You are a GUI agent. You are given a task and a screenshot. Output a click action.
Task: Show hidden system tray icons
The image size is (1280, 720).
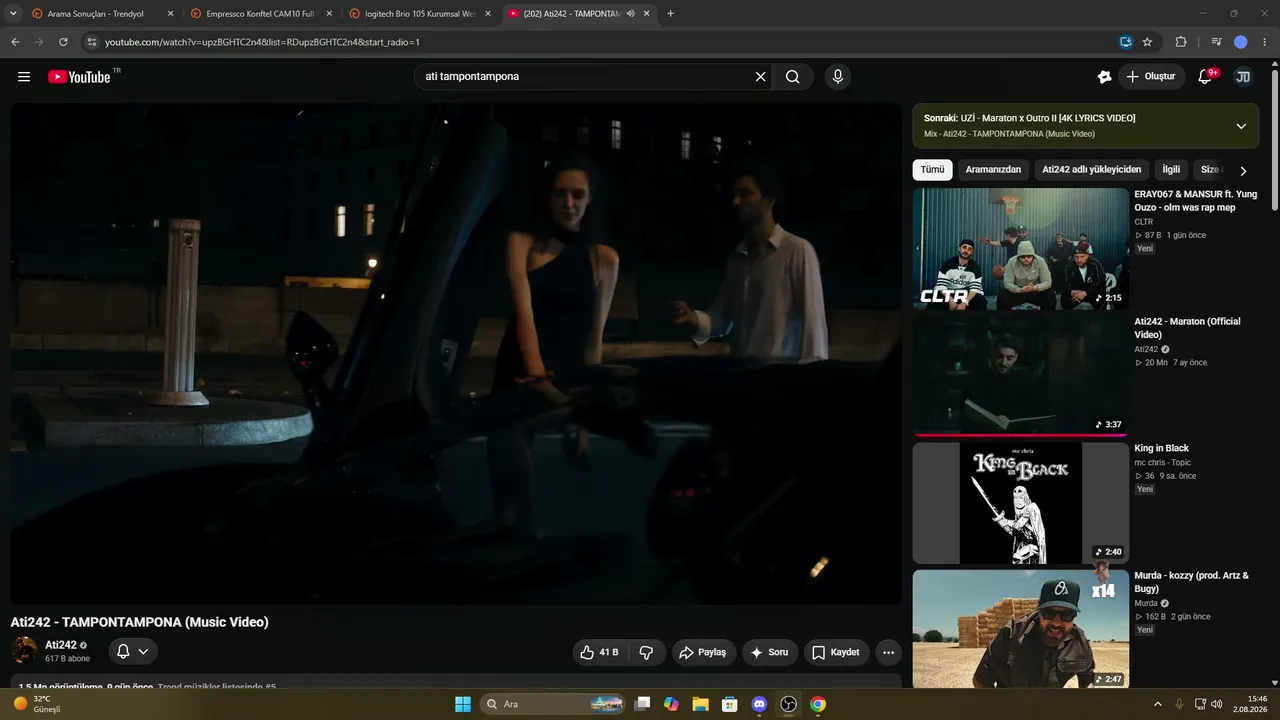(x=1158, y=704)
